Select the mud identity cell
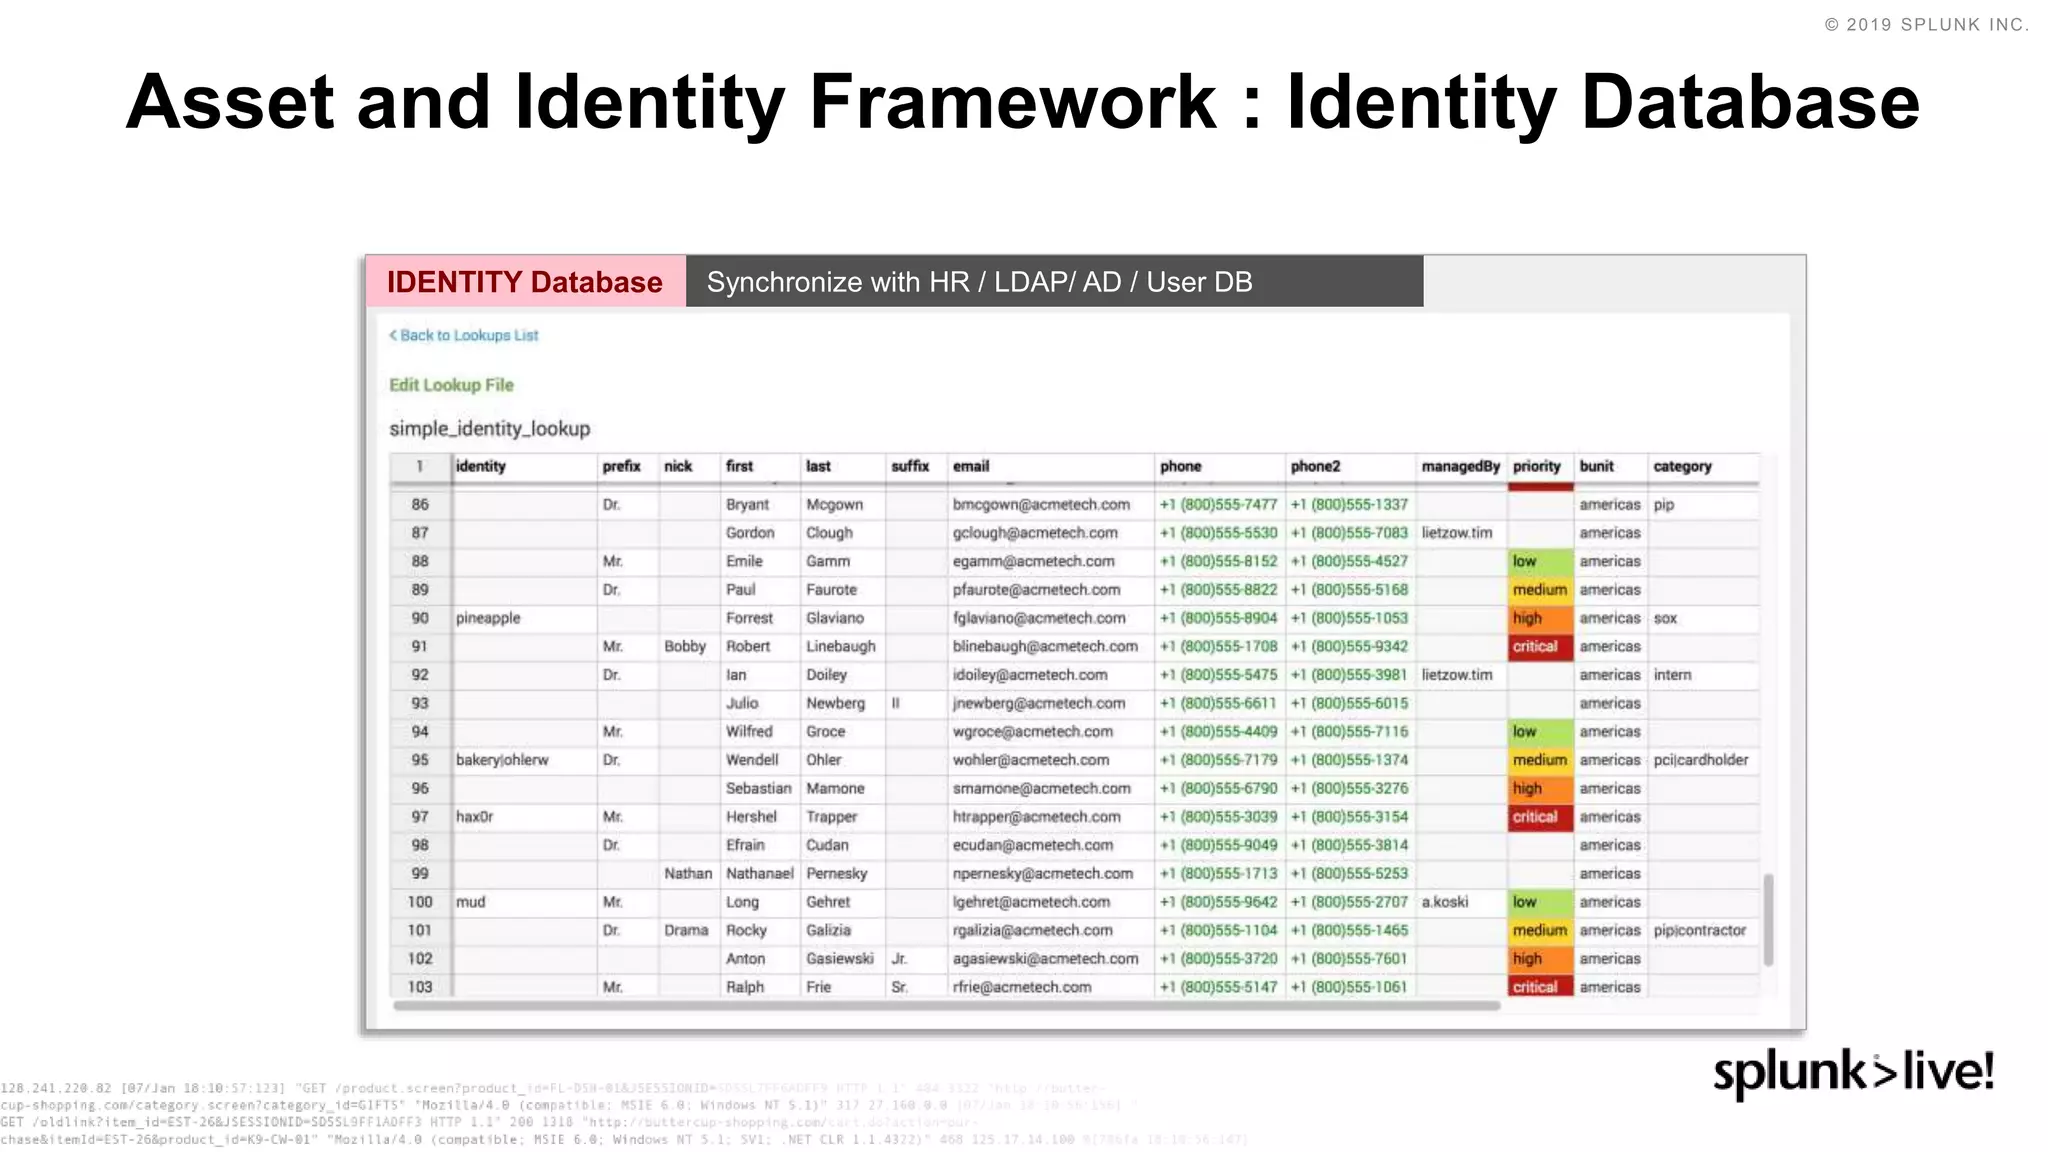The height and width of the screenshot is (1152, 2048). point(524,902)
